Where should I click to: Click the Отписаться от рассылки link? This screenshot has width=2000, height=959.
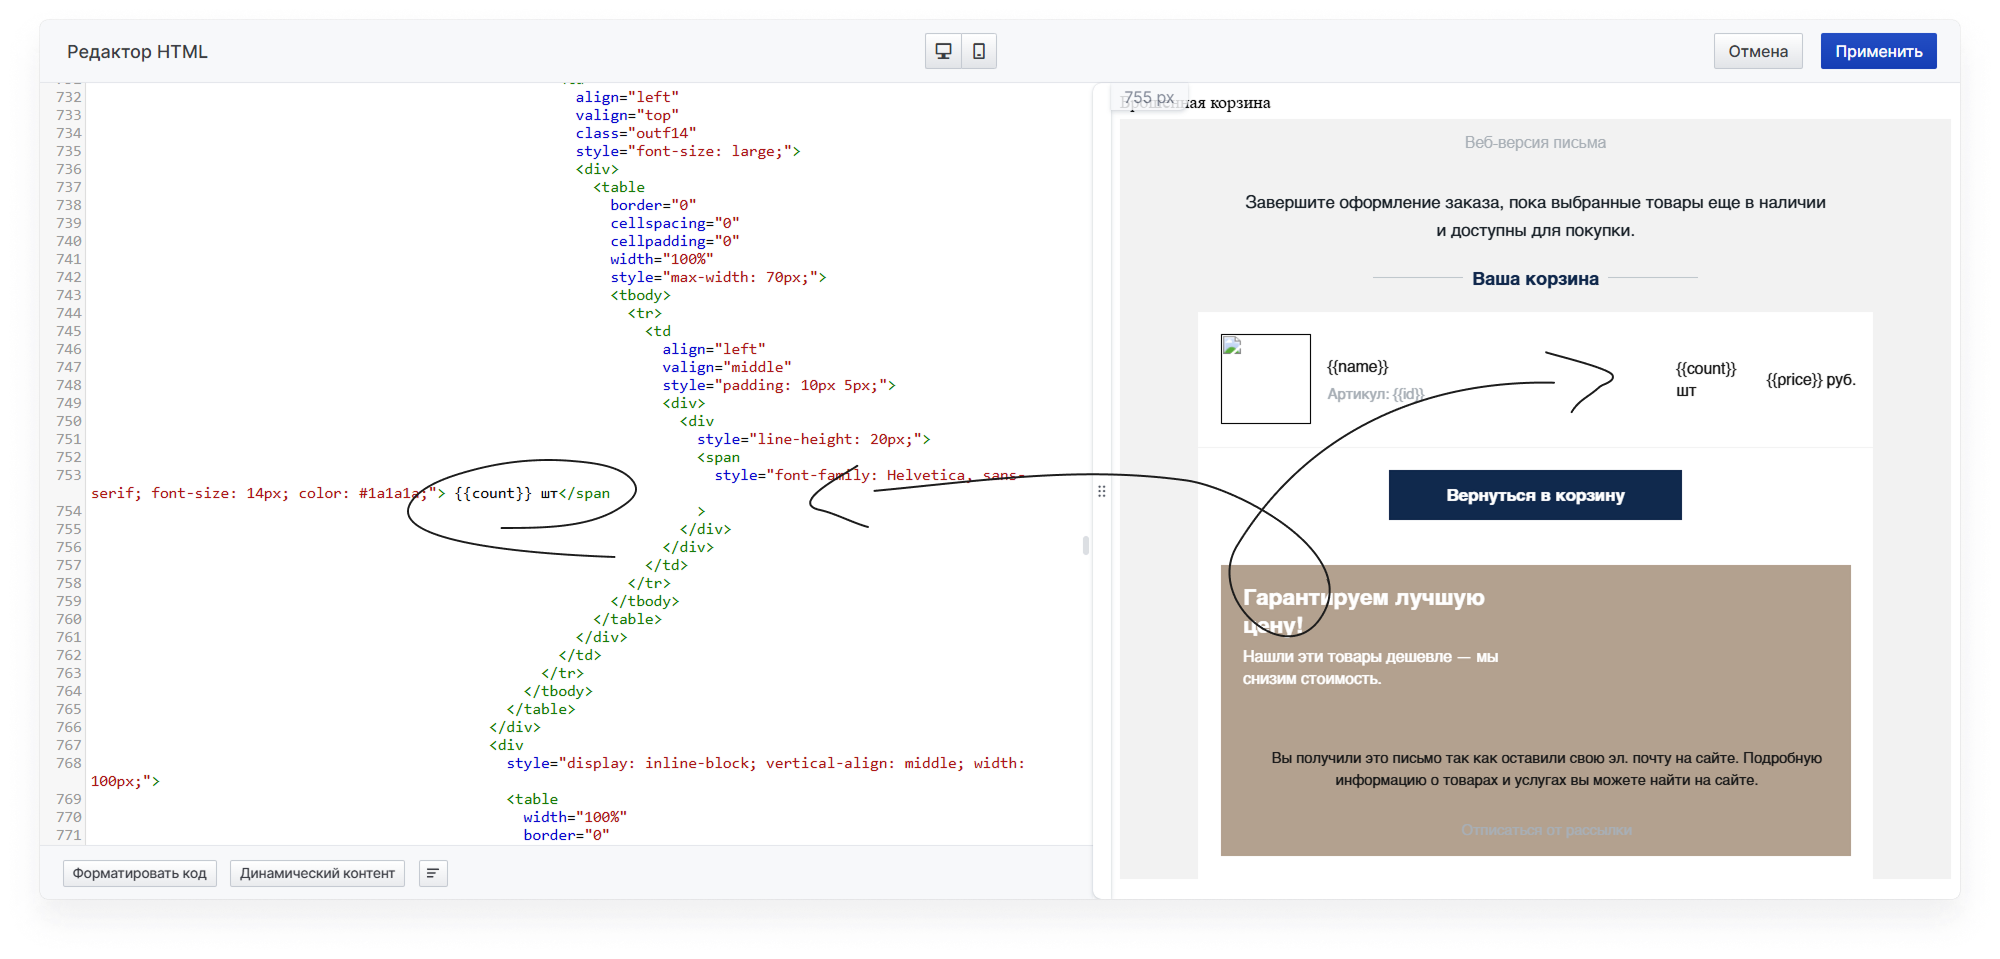pos(1546,830)
